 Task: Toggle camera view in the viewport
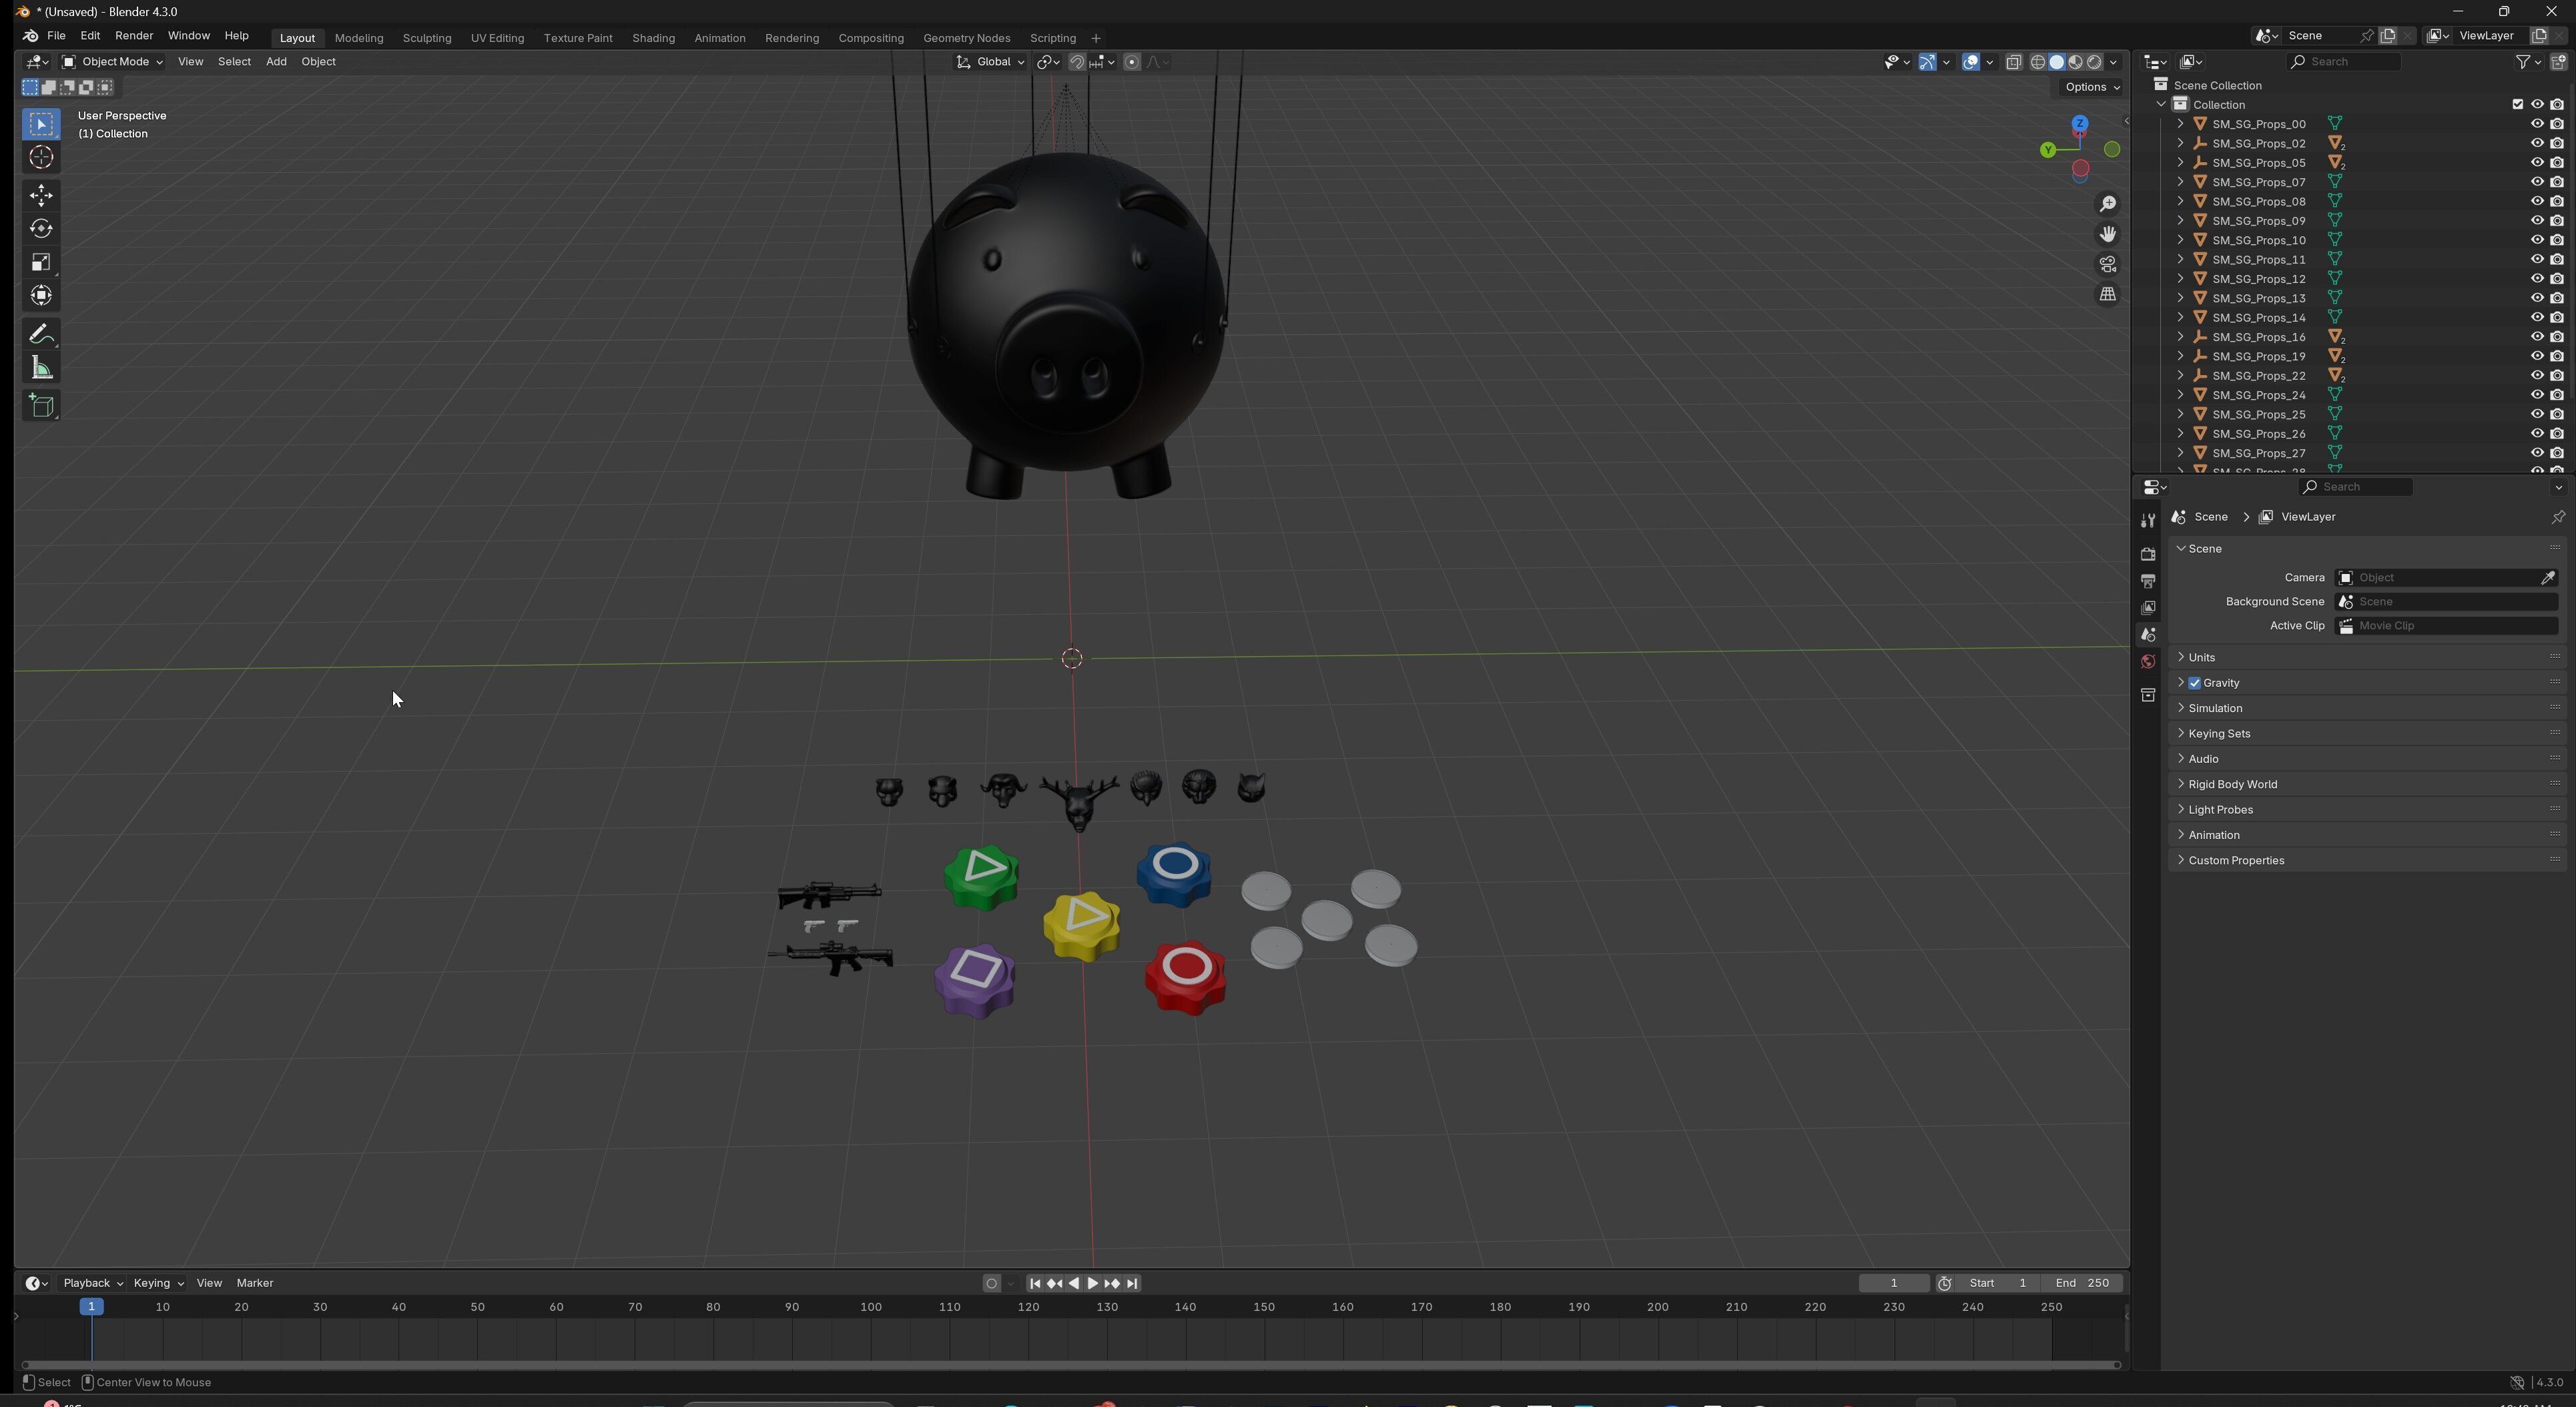2107,265
